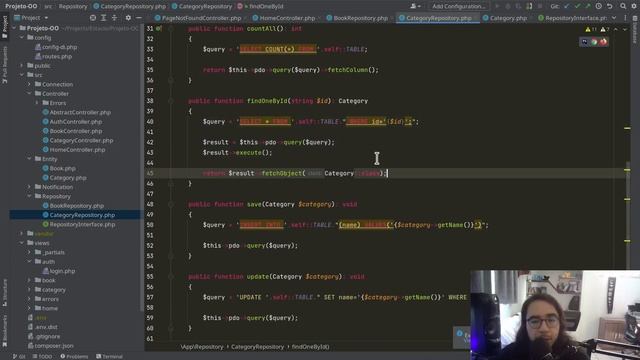Click the Select Opened File target icon
Viewport: 640px width, 360px height.
93,18
